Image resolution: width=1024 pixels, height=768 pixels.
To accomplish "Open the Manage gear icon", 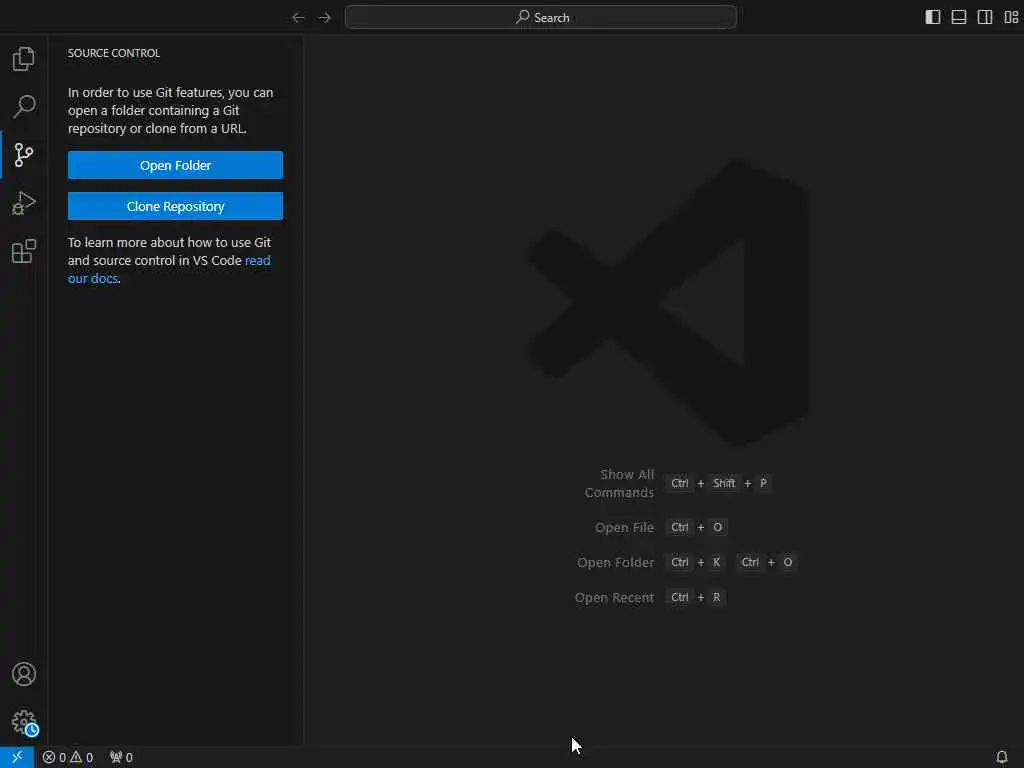I will point(24,722).
